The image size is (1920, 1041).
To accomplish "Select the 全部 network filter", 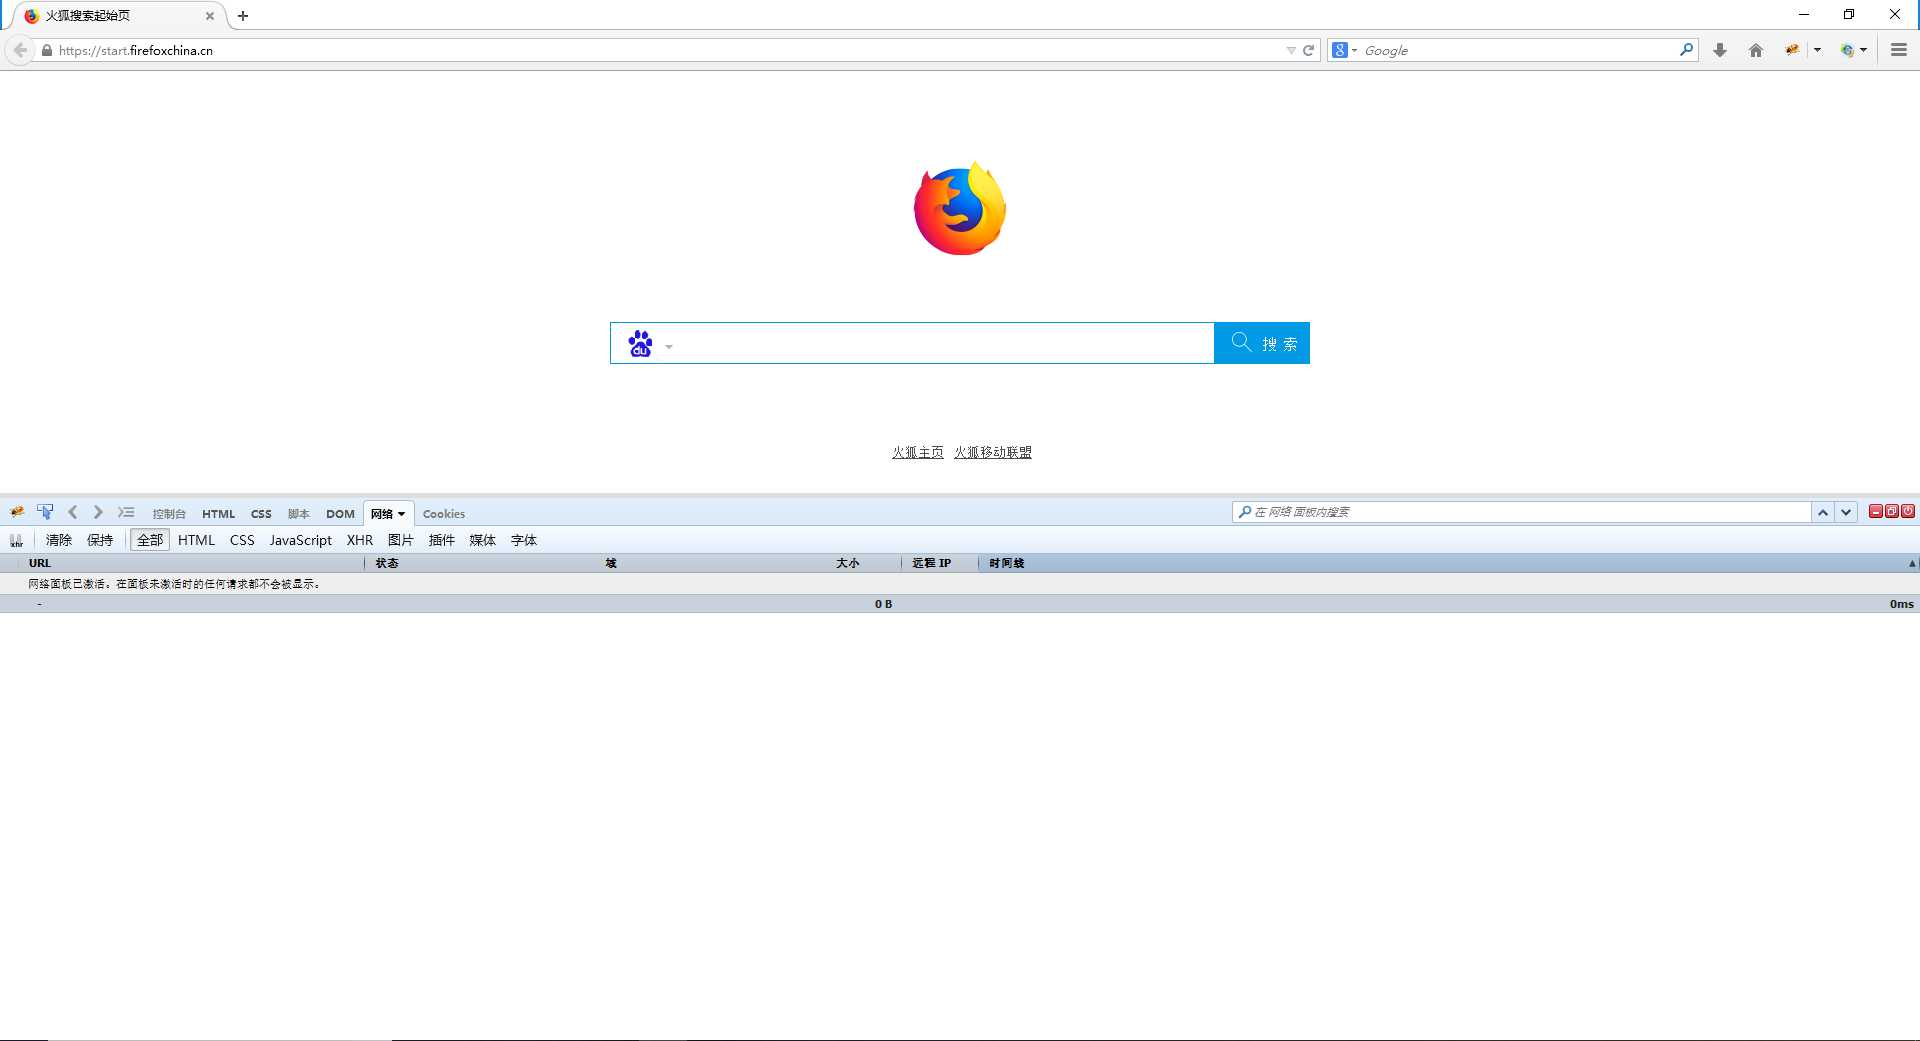I will (150, 540).
